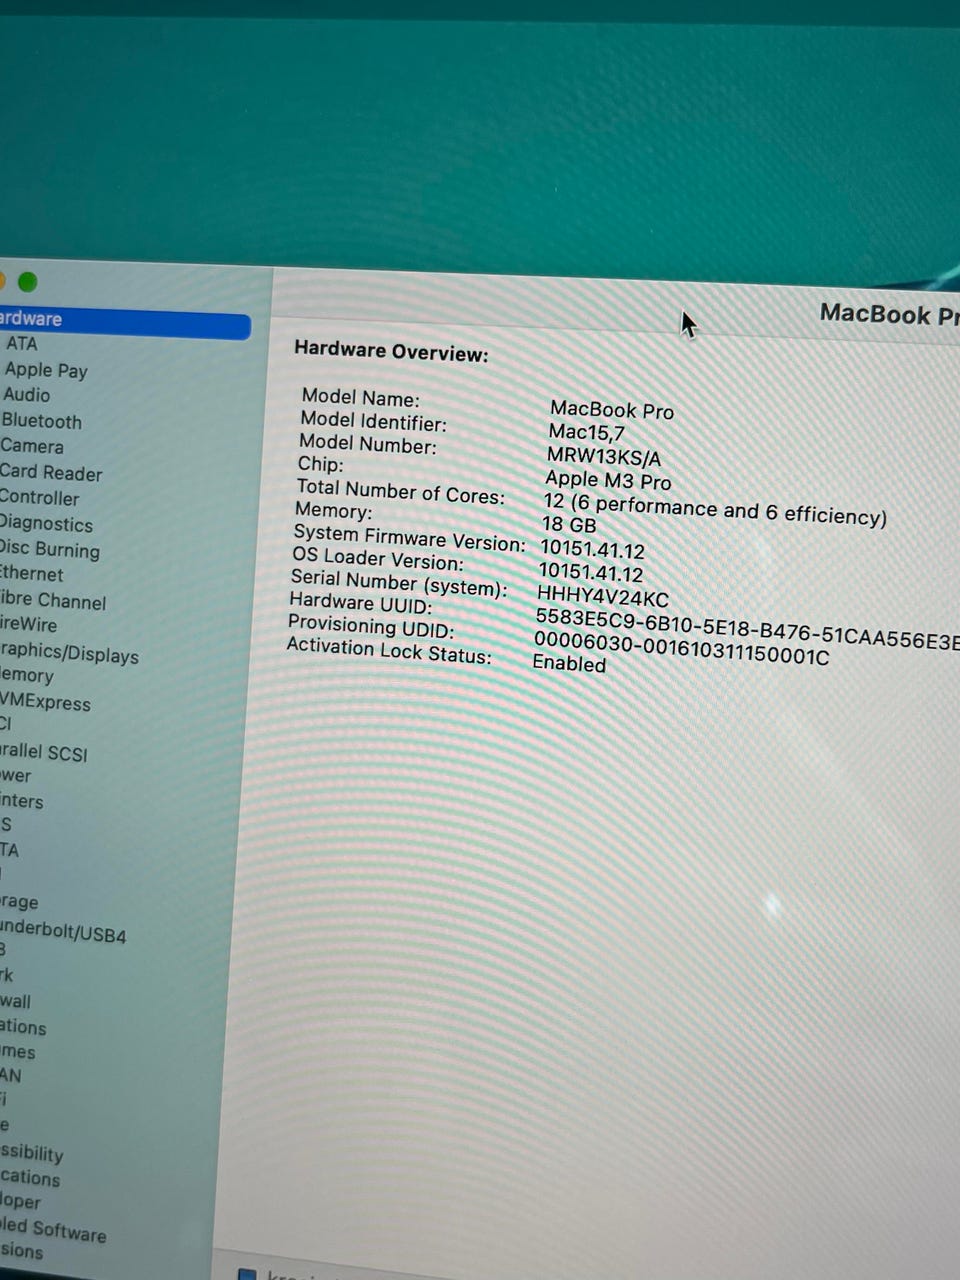The width and height of the screenshot is (960, 1280).
Task: Select FireWire in the sidebar
Action: [29, 624]
